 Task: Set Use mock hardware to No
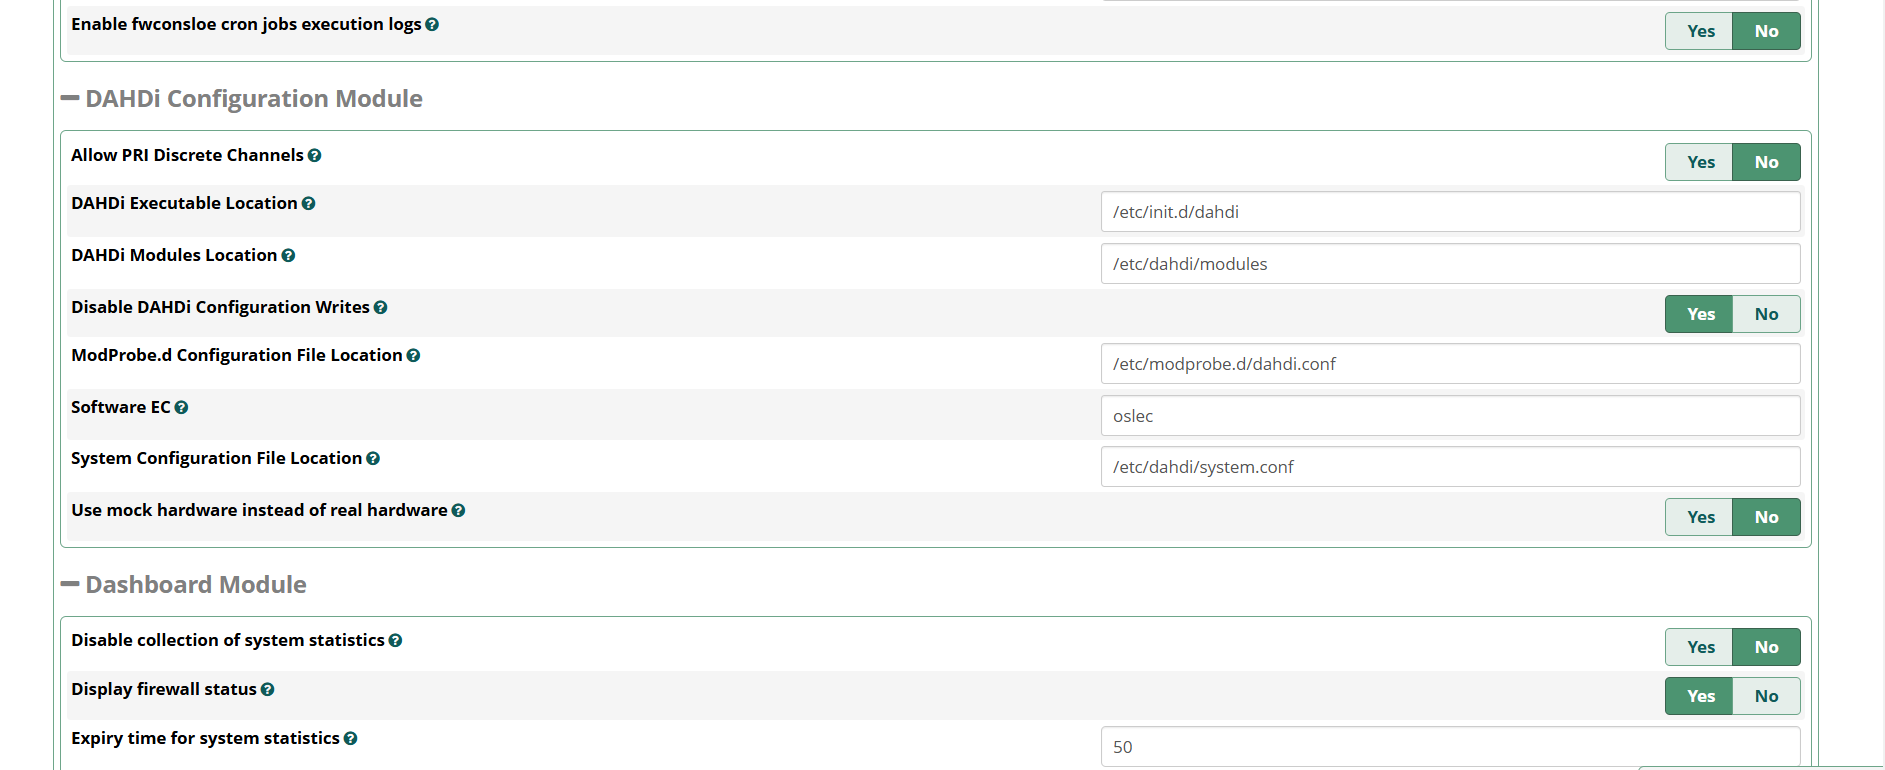1766,517
